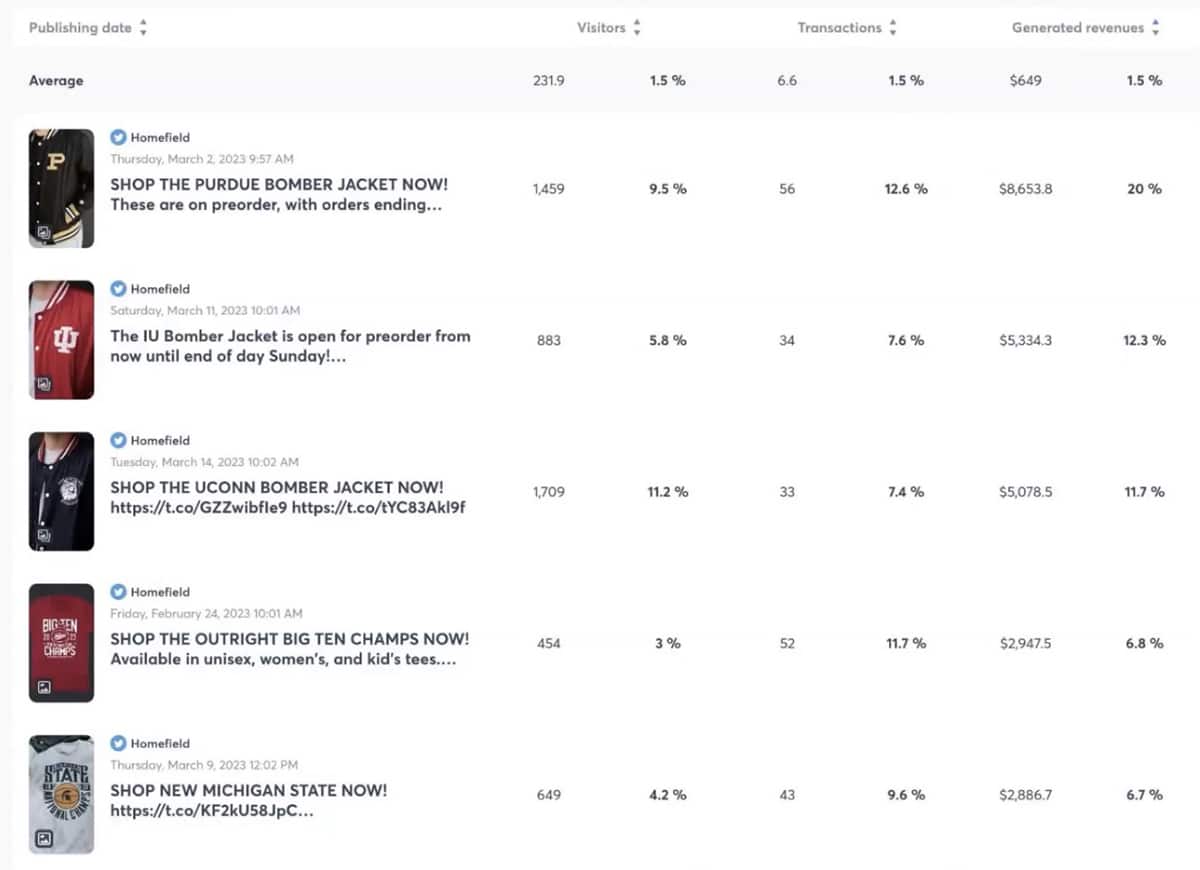This screenshot has width=1200, height=870.
Task: Click the t.co link in UCONN post
Action: point(199,507)
